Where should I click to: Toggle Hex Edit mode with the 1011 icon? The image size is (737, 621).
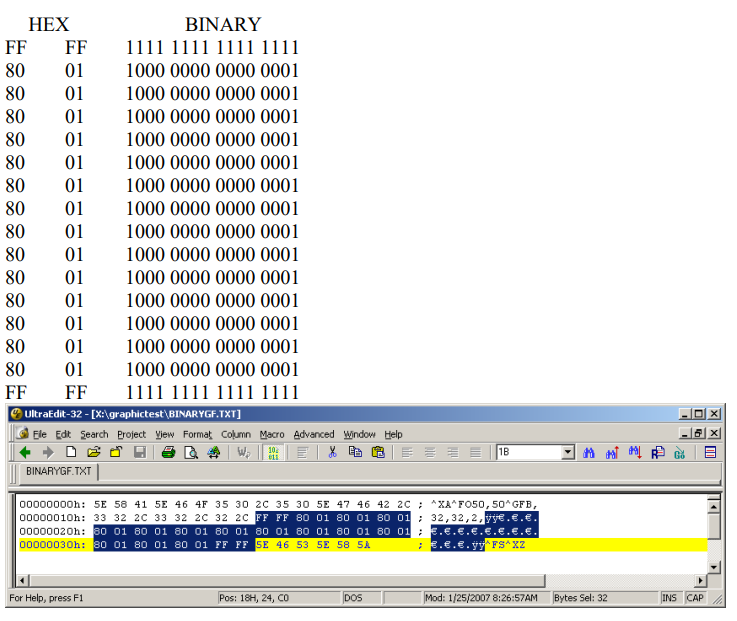click(x=273, y=453)
